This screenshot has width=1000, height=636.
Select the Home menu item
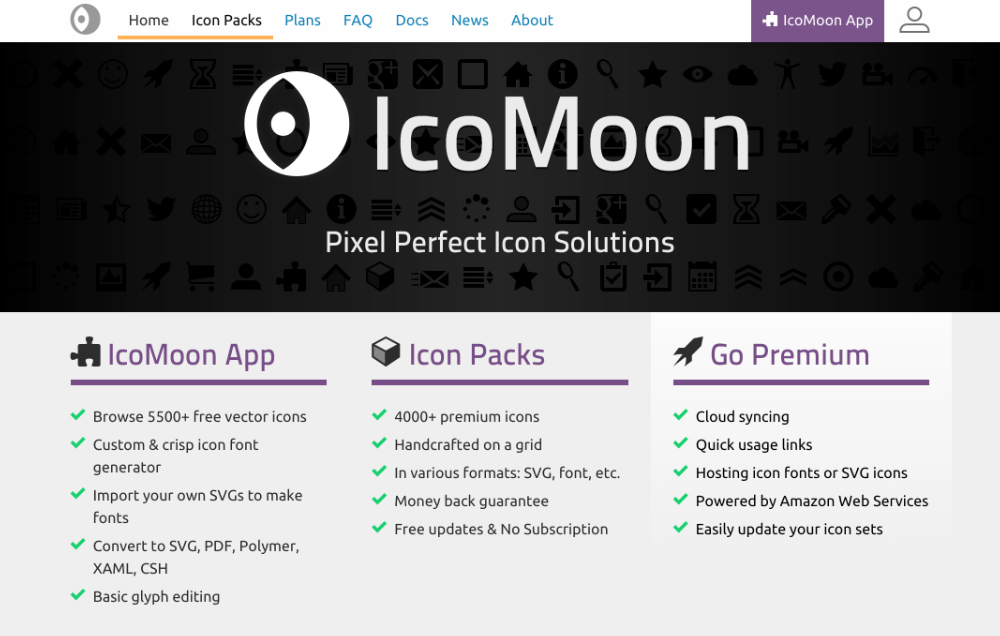pos(148,19)
